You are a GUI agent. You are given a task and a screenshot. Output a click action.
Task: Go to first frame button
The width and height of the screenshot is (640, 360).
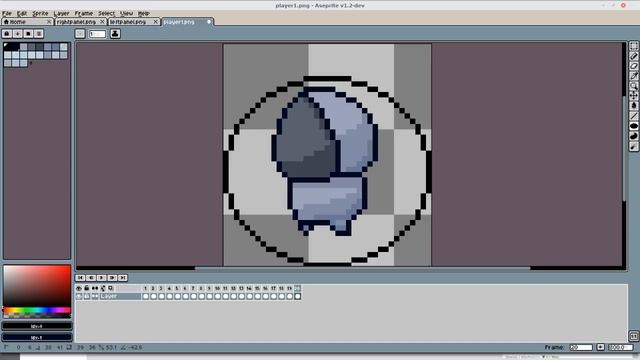[80, 278]
